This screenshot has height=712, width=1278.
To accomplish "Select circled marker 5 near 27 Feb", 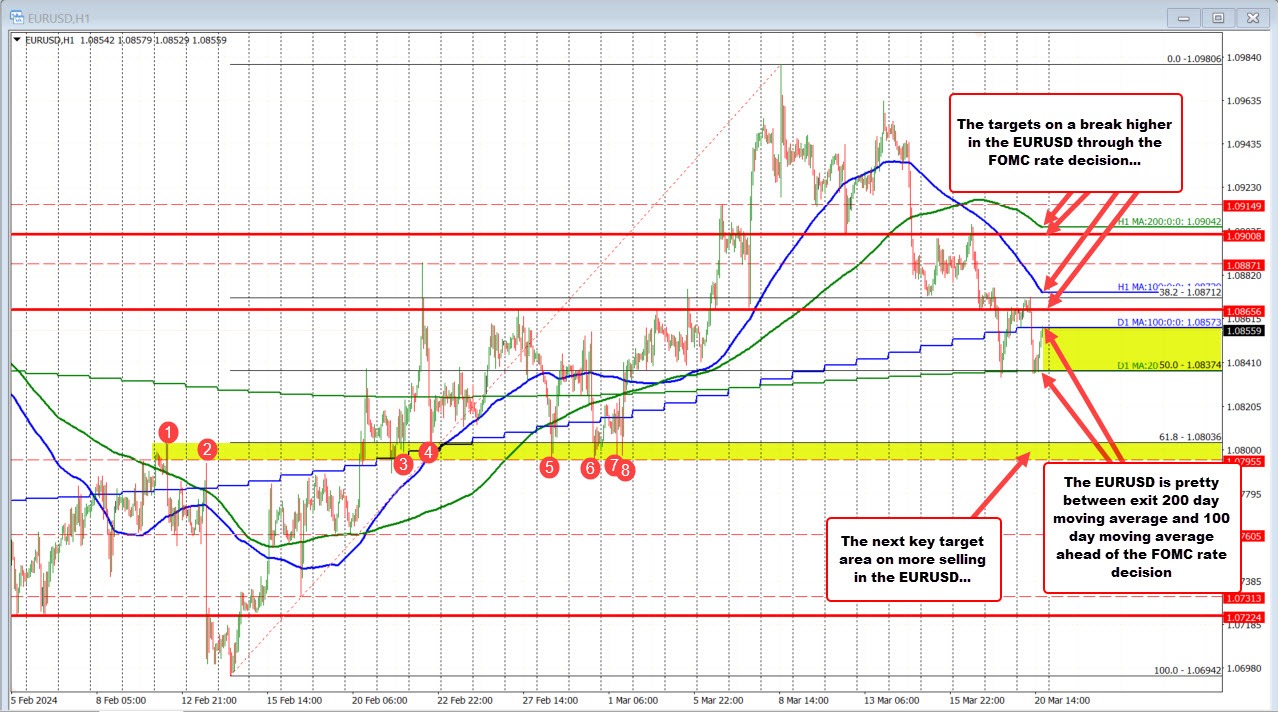I will (x=549, y=466).
